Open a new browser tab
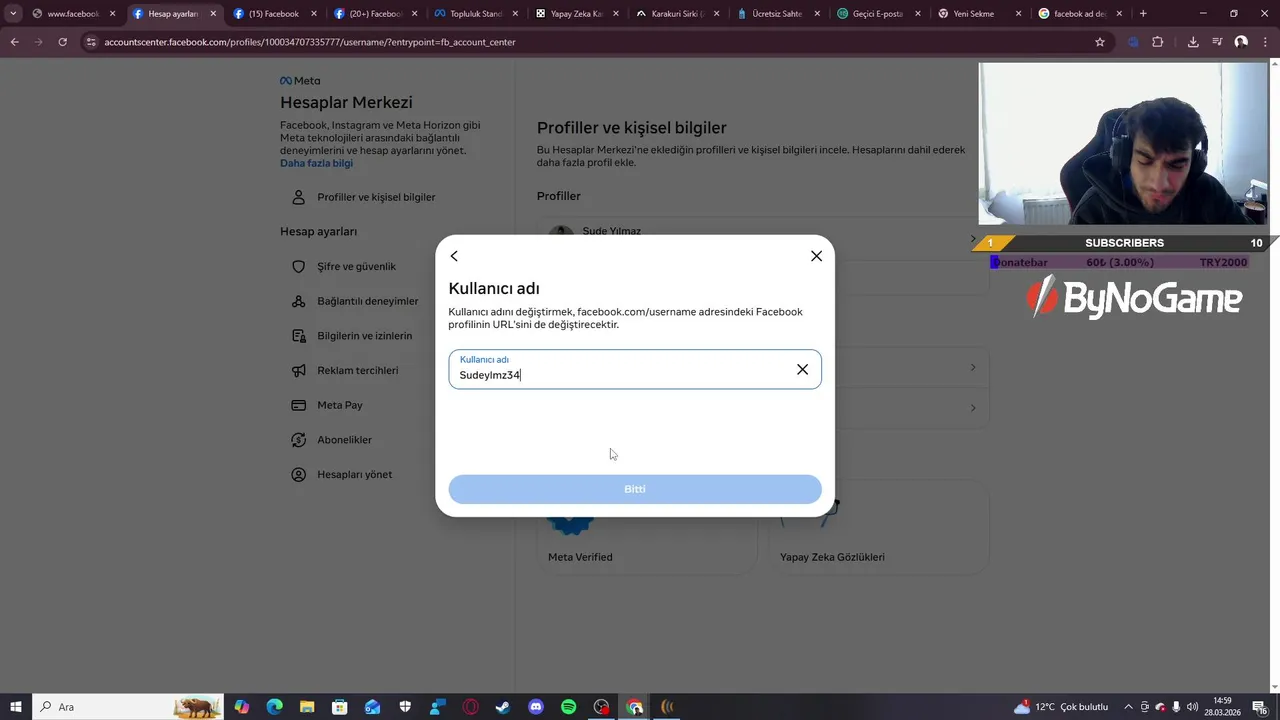This screenshot has height=720, width=1280. pyautogui.click(x=1143, y=14)
